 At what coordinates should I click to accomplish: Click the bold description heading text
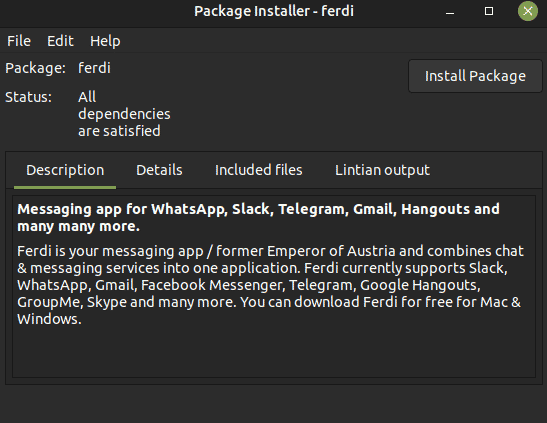(x=258, y=218)
